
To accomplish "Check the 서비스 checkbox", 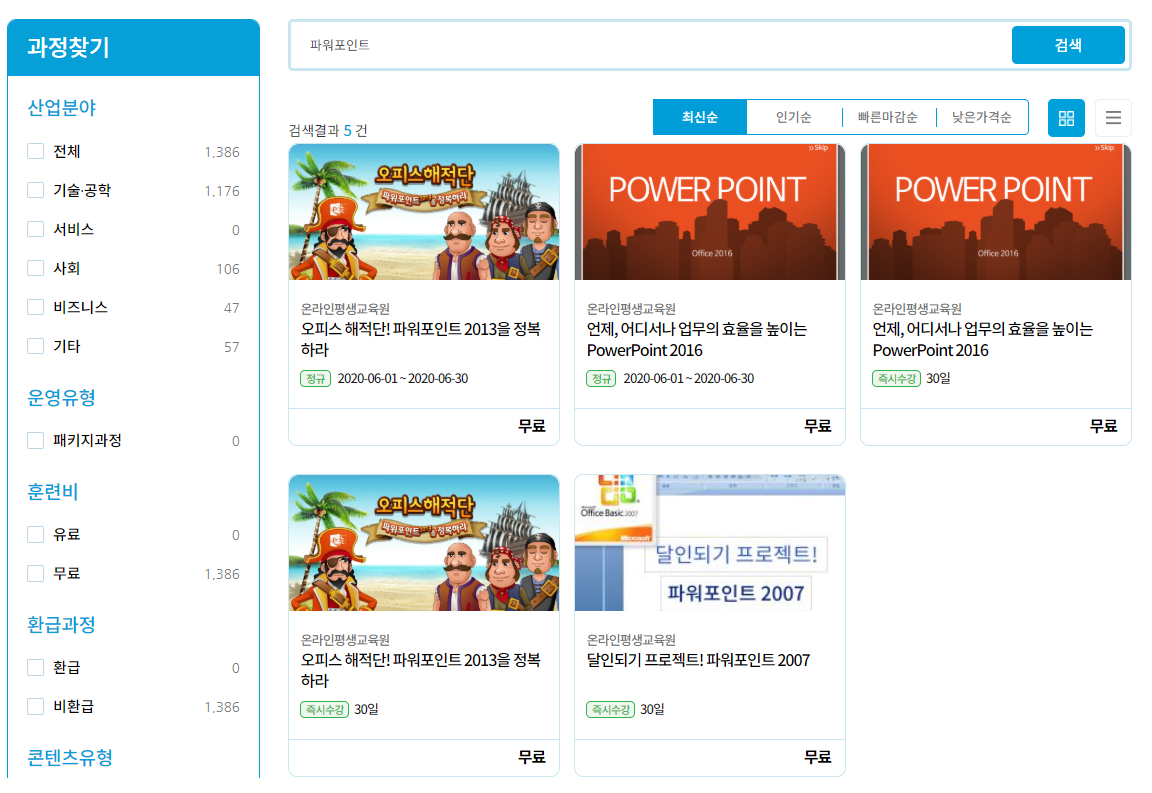I will pos(35,229).
